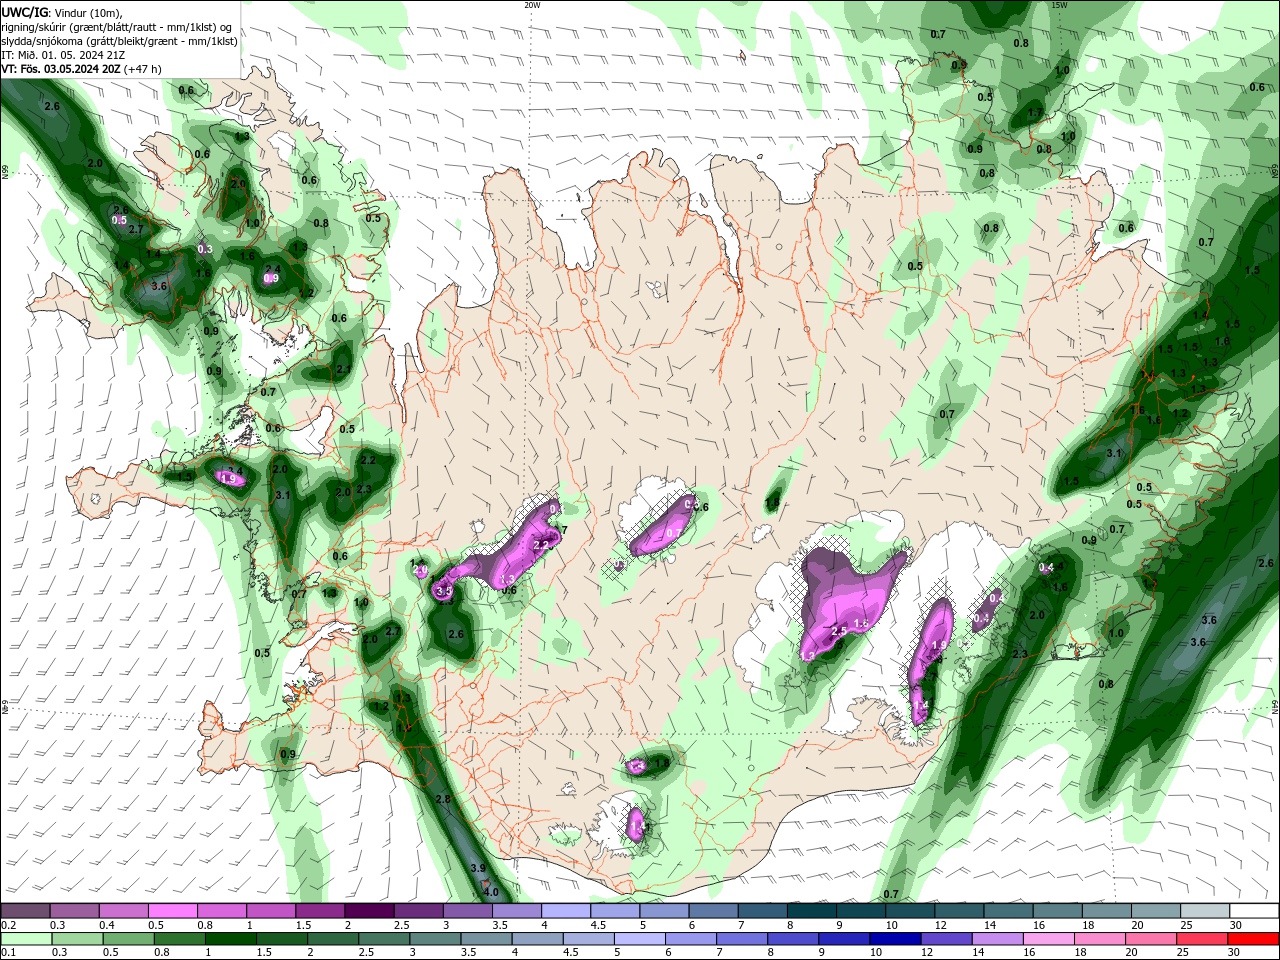Pick the royal blue 9 rain-scale swatch
This screenshot has width=1280, height=960.
point(844,939)
